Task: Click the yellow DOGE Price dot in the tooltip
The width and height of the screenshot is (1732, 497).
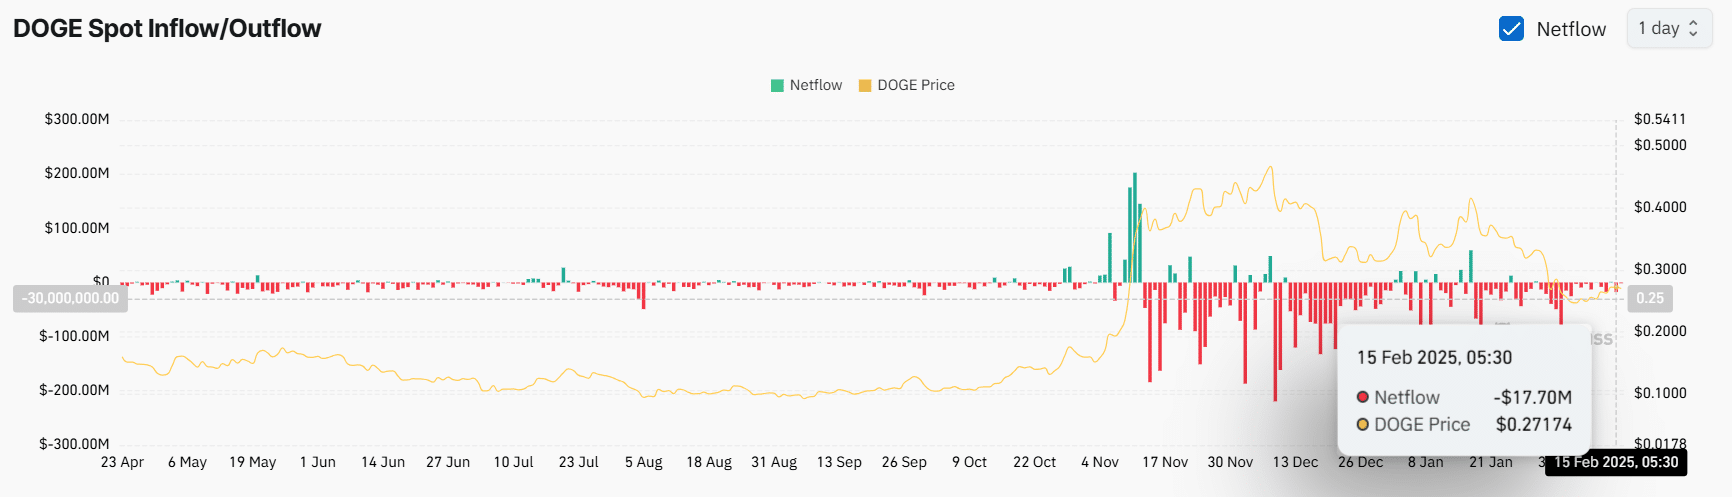Action: pos(1362,425)
